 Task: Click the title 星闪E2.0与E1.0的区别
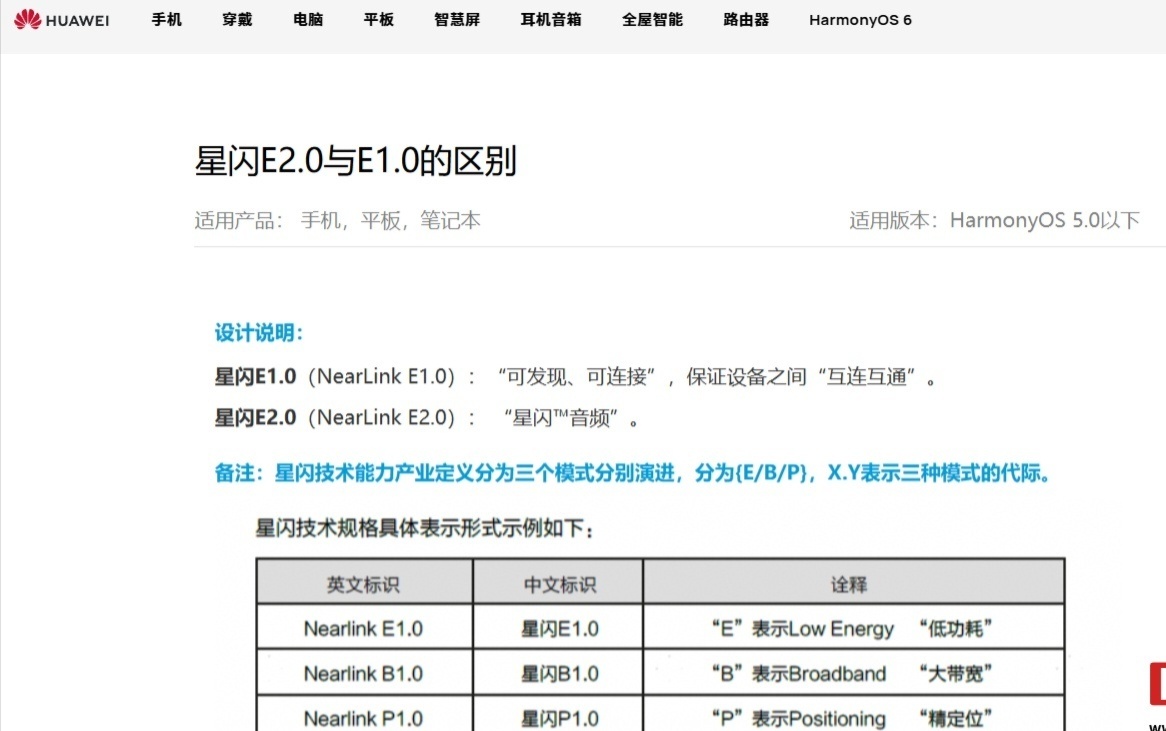tap(355, 161)
